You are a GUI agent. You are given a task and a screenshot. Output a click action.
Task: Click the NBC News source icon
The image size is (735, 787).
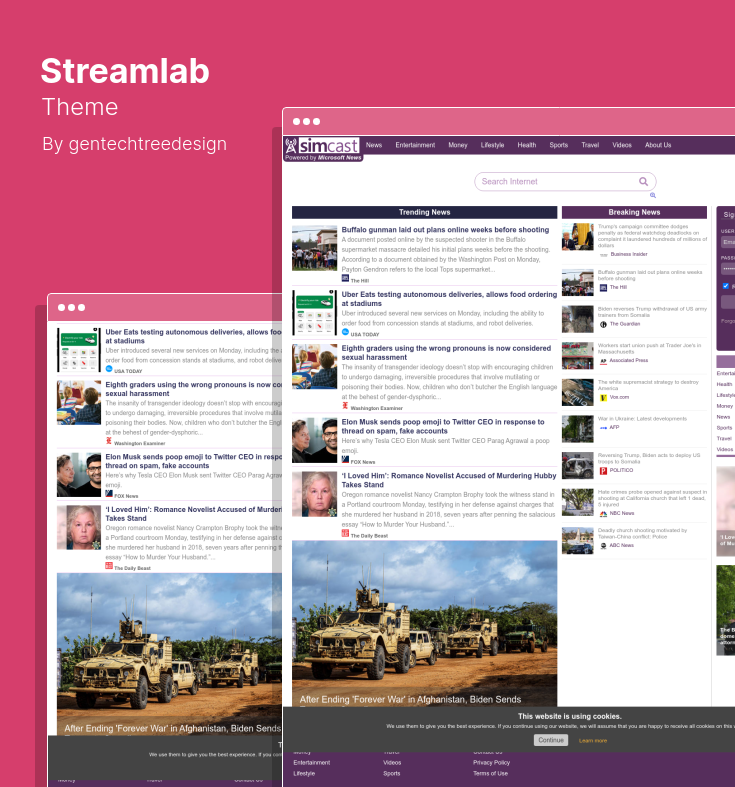click(x=603, y=513)
